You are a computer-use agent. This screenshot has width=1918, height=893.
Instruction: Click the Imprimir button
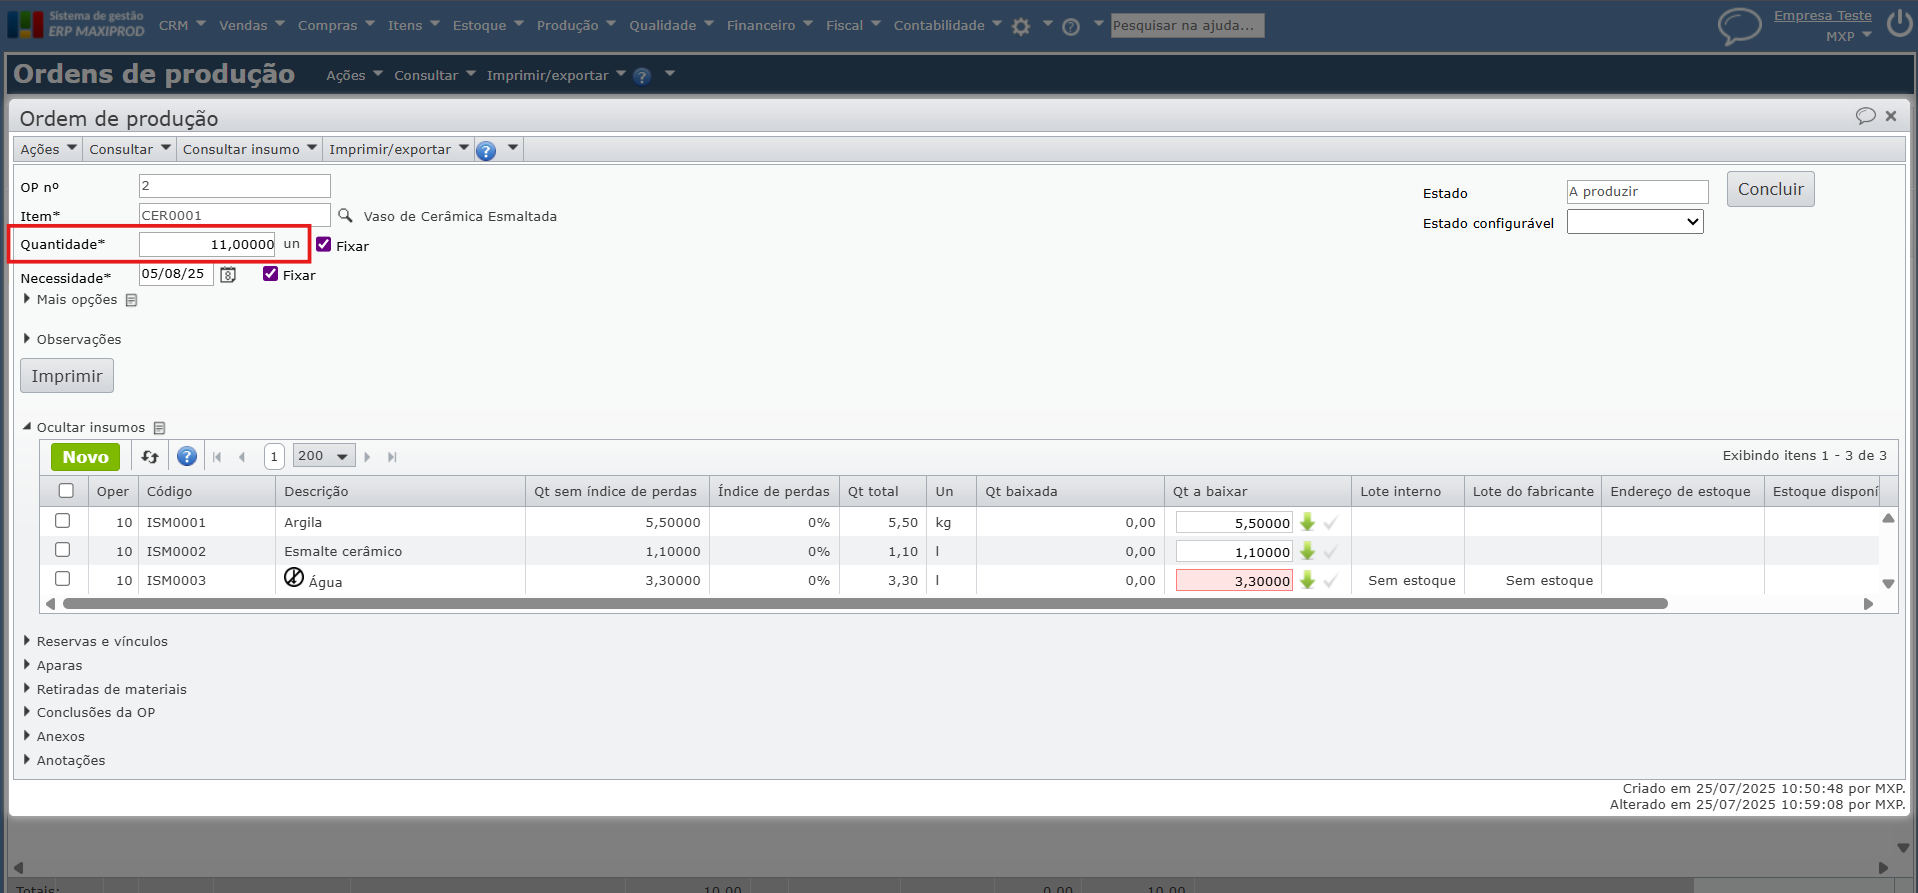(67, 377)
